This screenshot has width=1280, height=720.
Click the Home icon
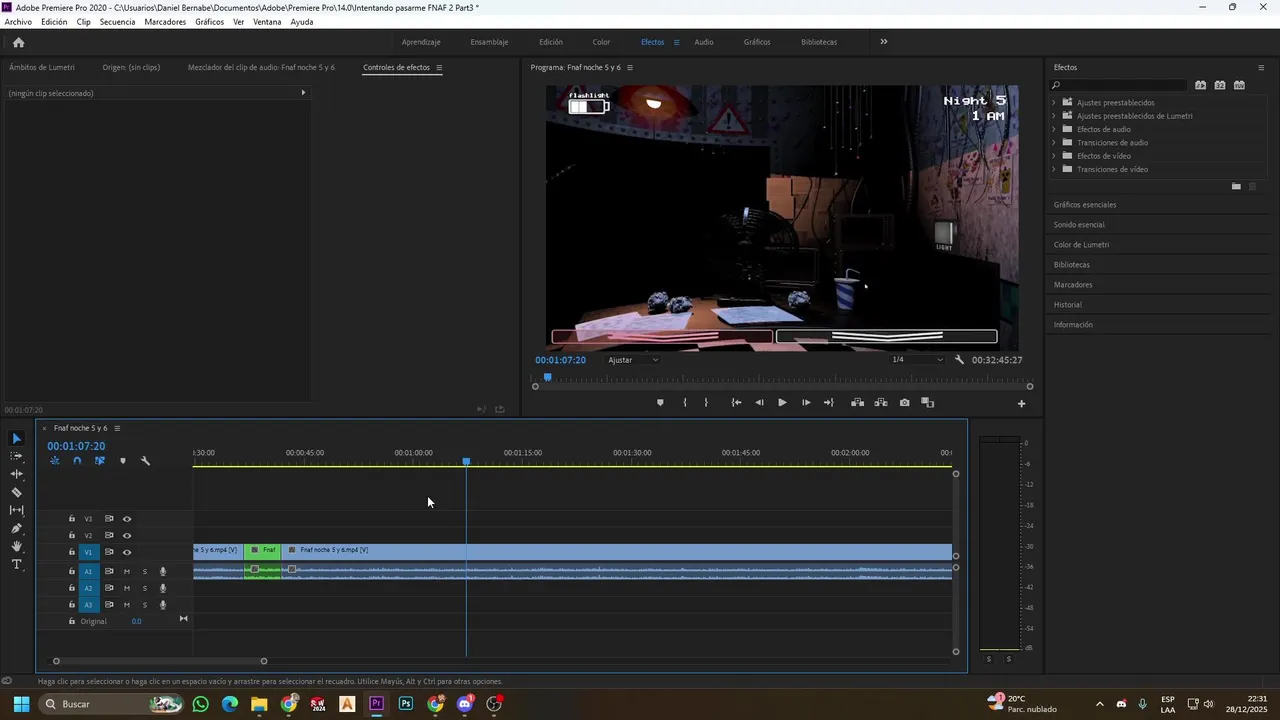18,42
